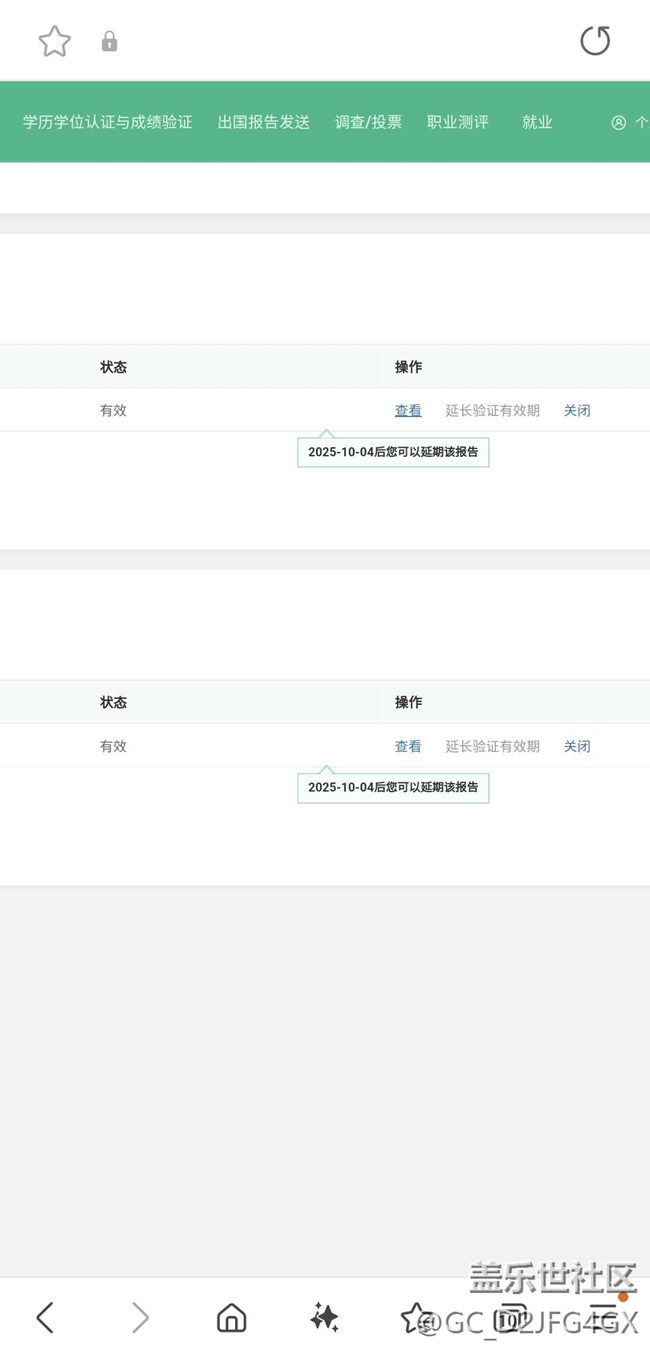Open the tabs switcher showing 10 tabs
Image resolution: width=650 pixels, height=1358 pixels.
click(511, 1318)
